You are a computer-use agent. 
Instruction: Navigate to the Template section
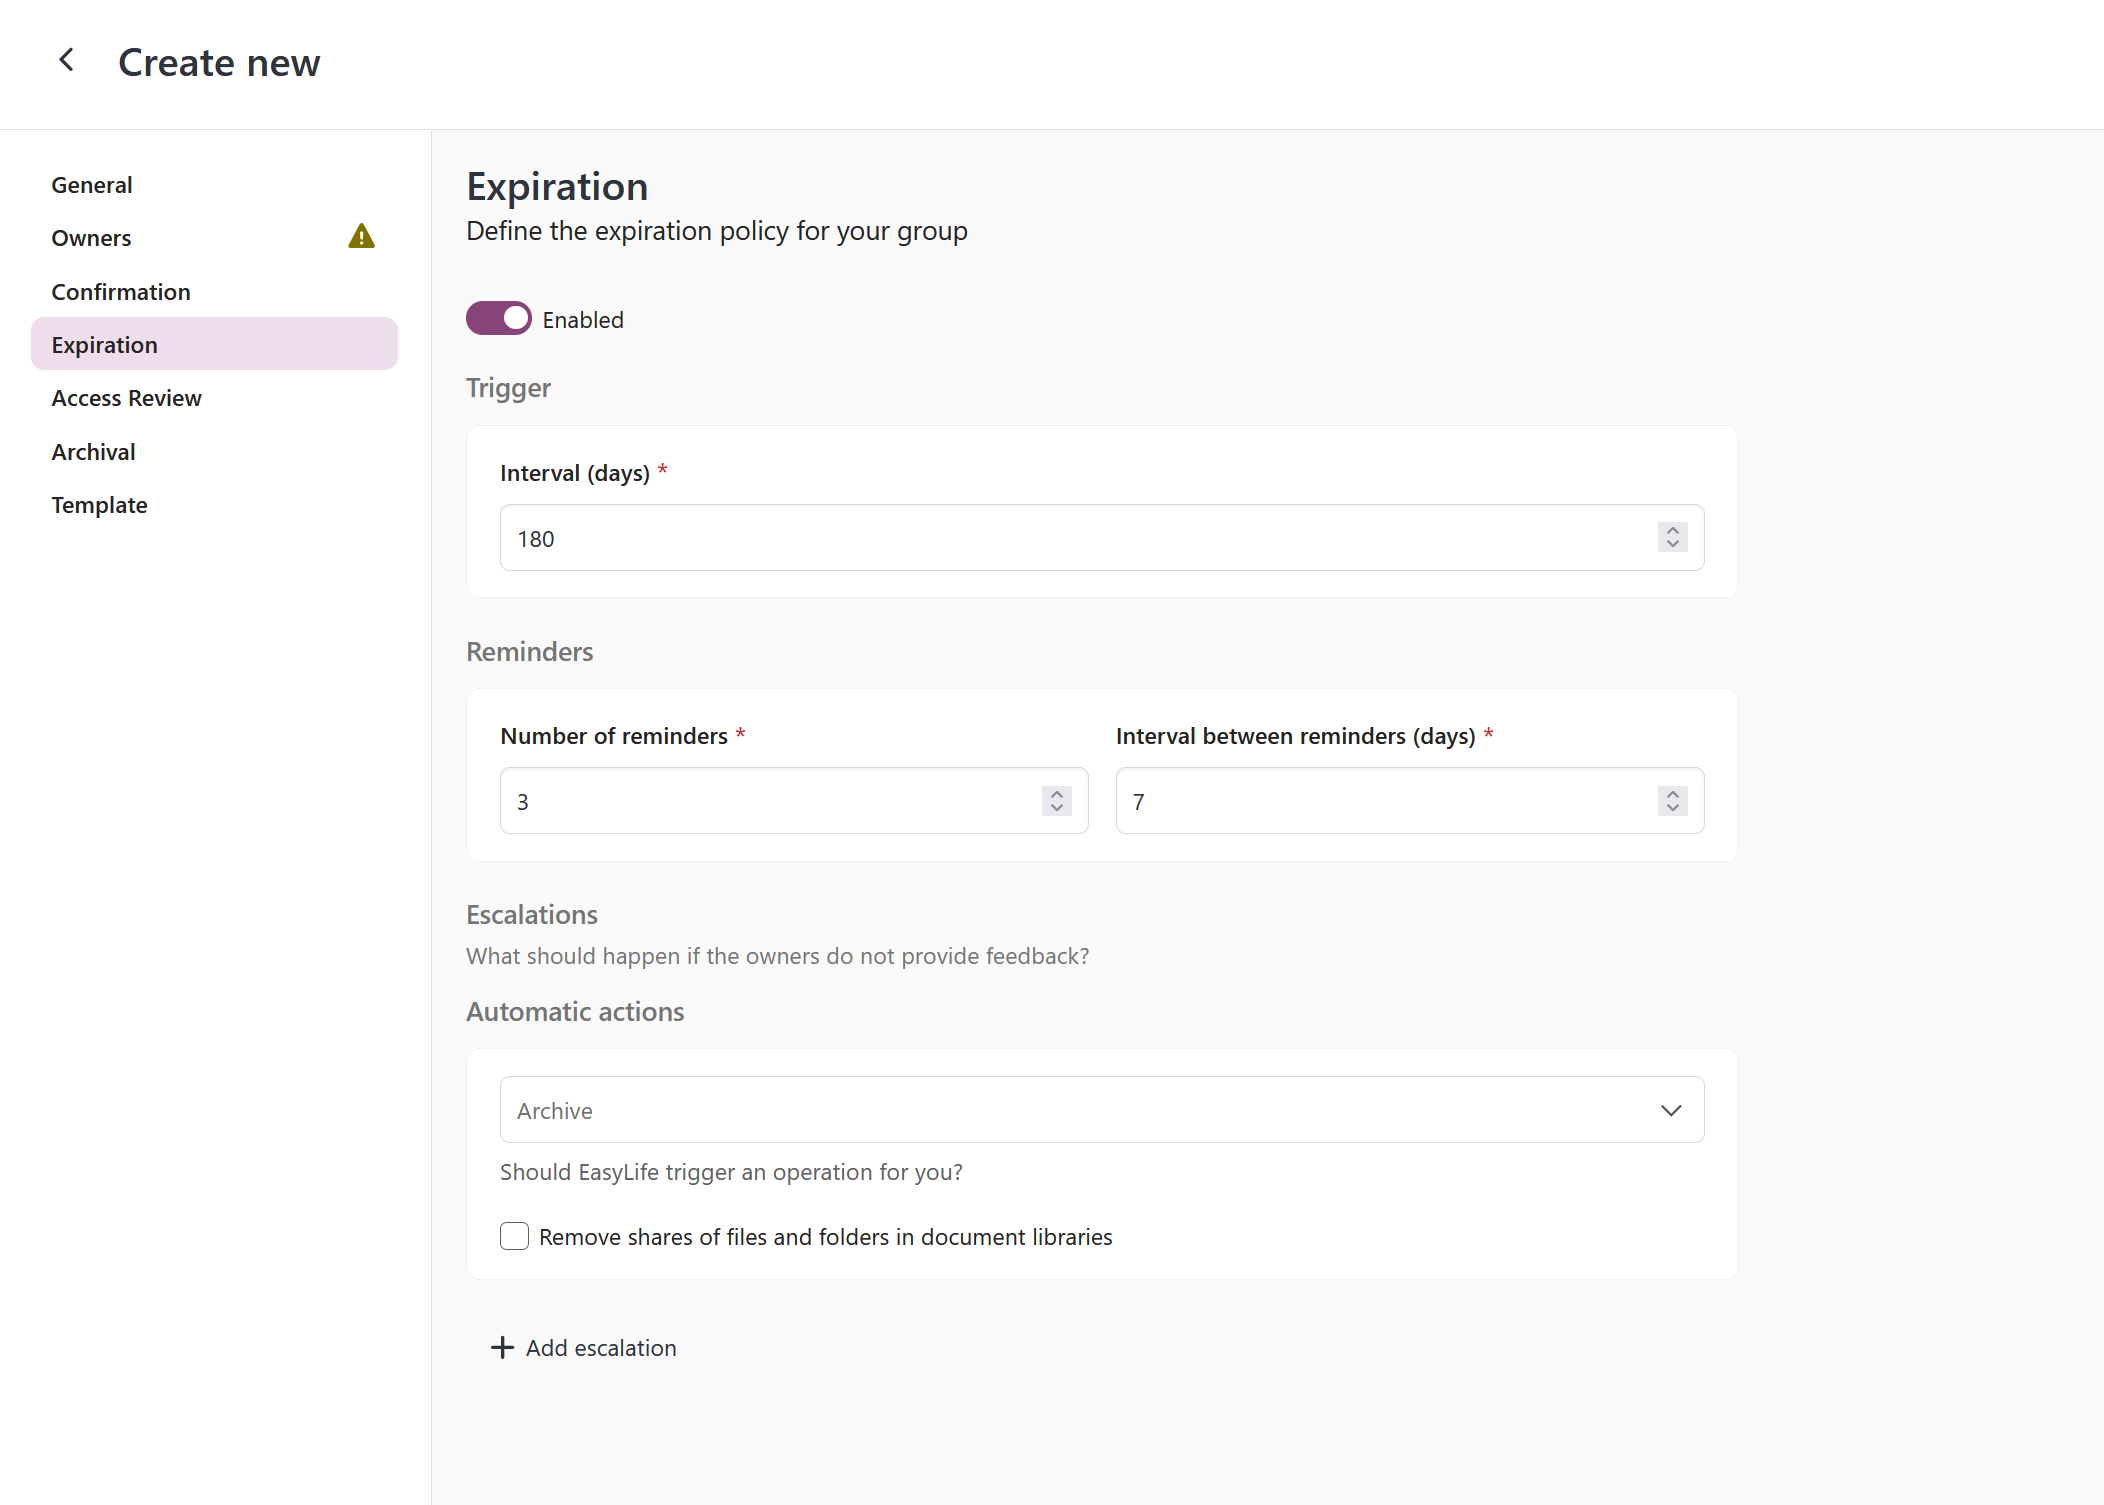100,505
